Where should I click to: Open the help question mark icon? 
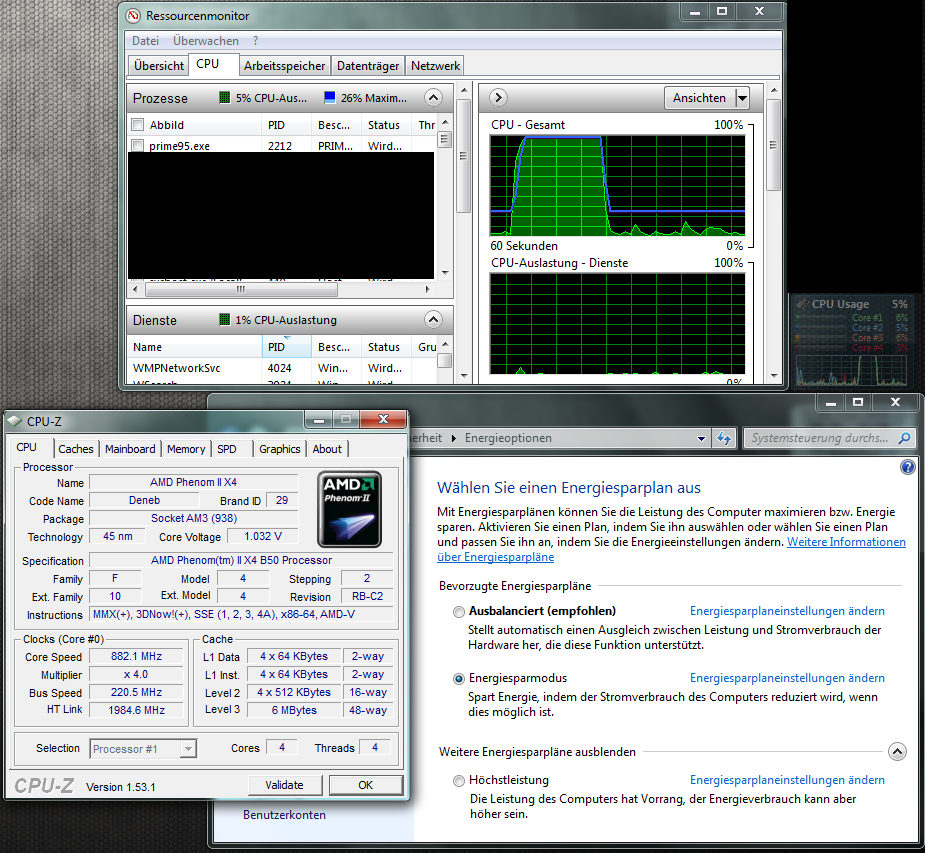pyautogui.click(x=907, y=467)
